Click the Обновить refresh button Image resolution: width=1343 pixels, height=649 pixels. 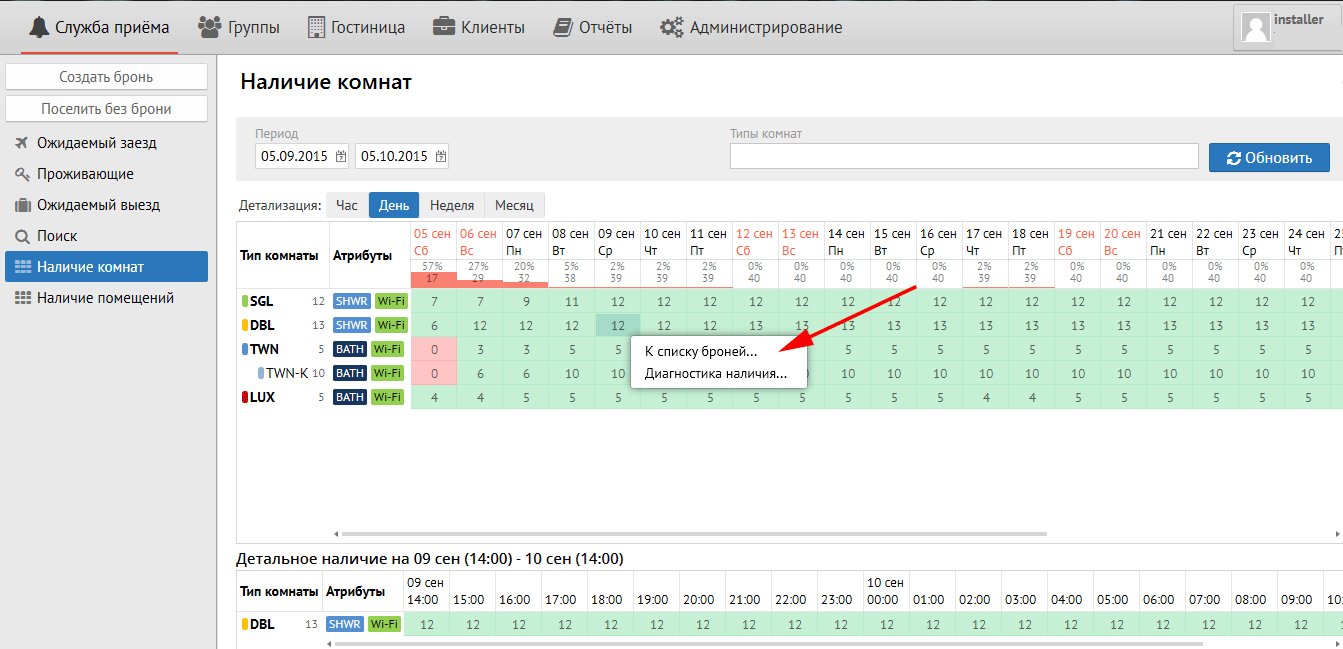tap(1269, 157)
